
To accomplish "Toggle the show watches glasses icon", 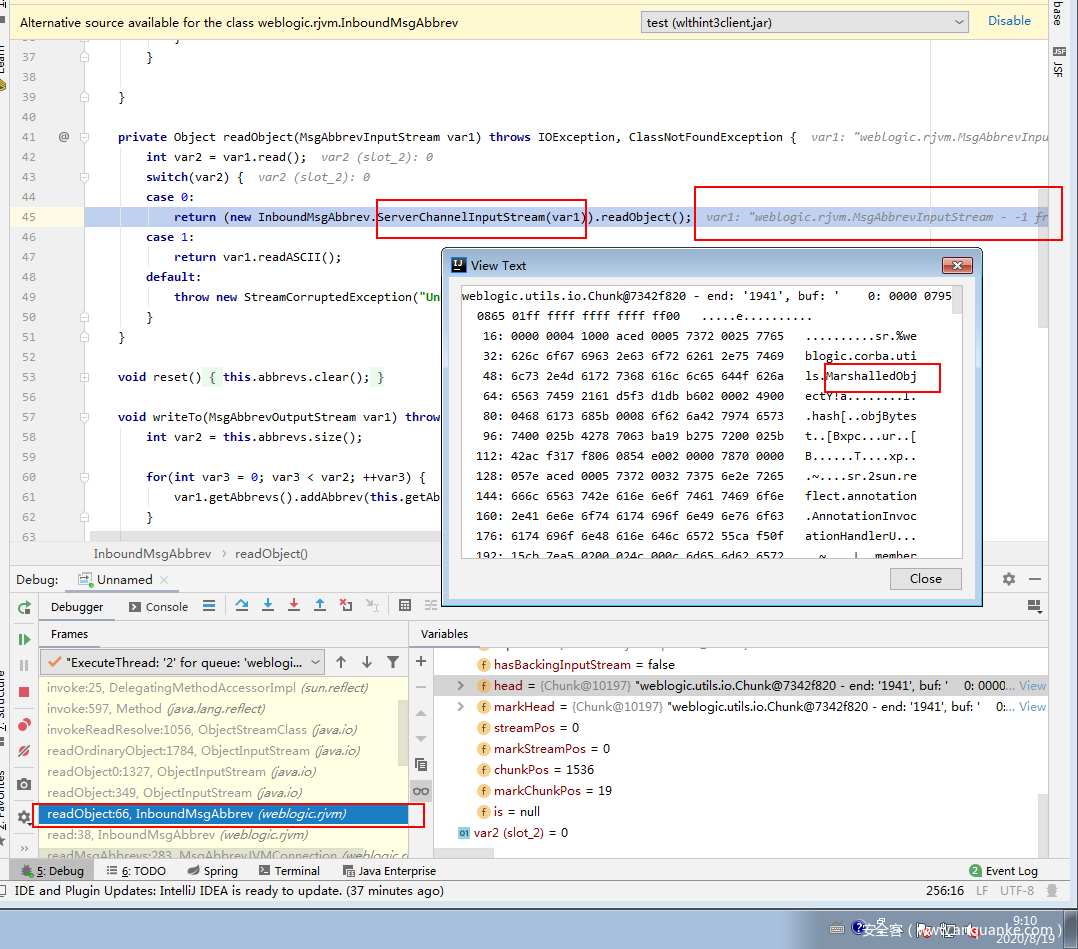I will tap(421, 790).
